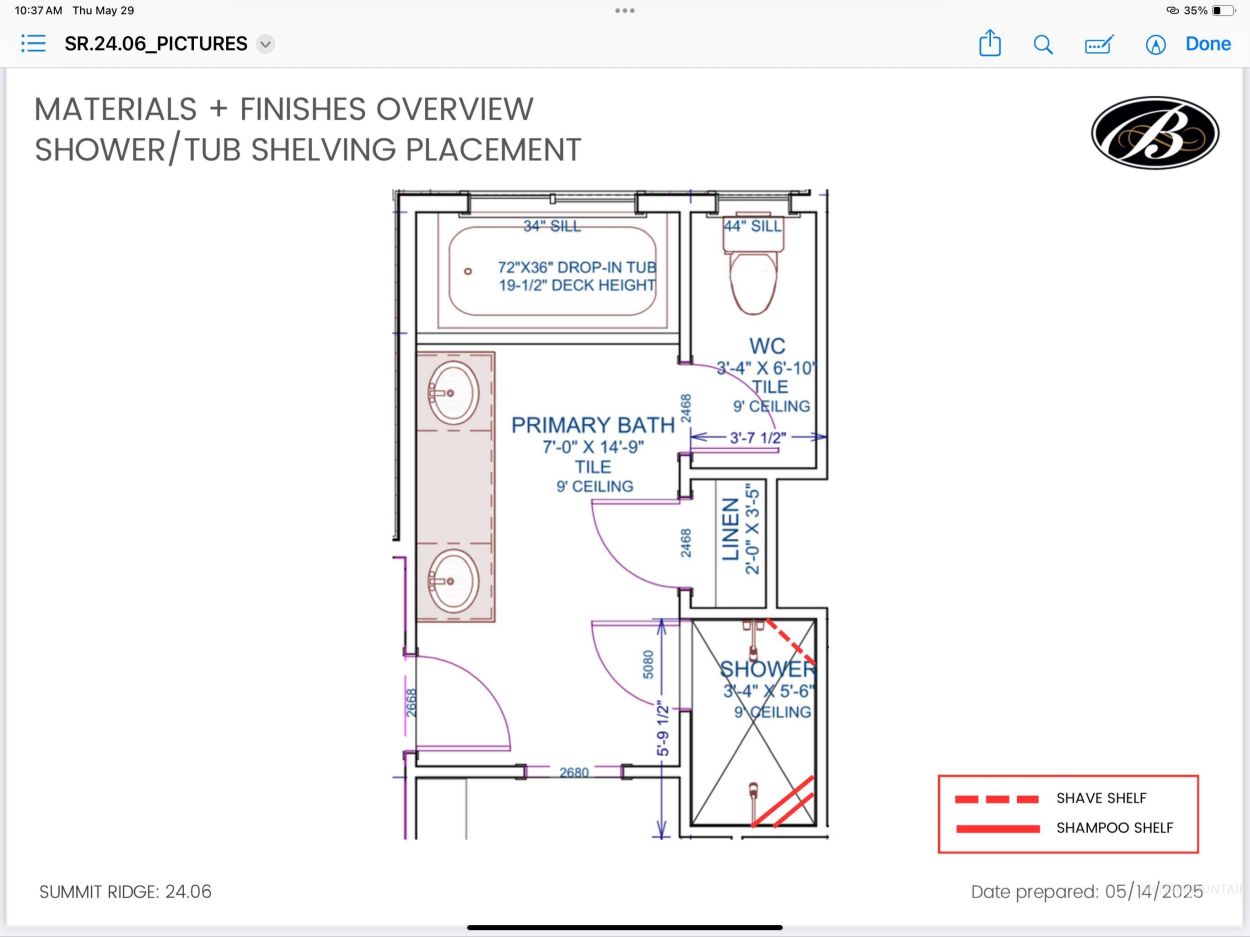Tap the Done button
1250x937 pixels.
click(x=1208, y=43)
